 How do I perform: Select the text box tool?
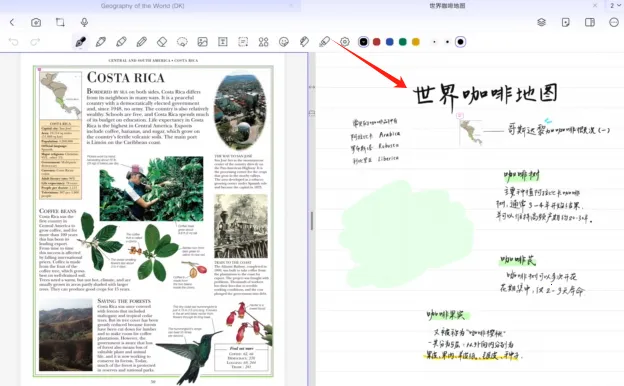click(223, 42)
